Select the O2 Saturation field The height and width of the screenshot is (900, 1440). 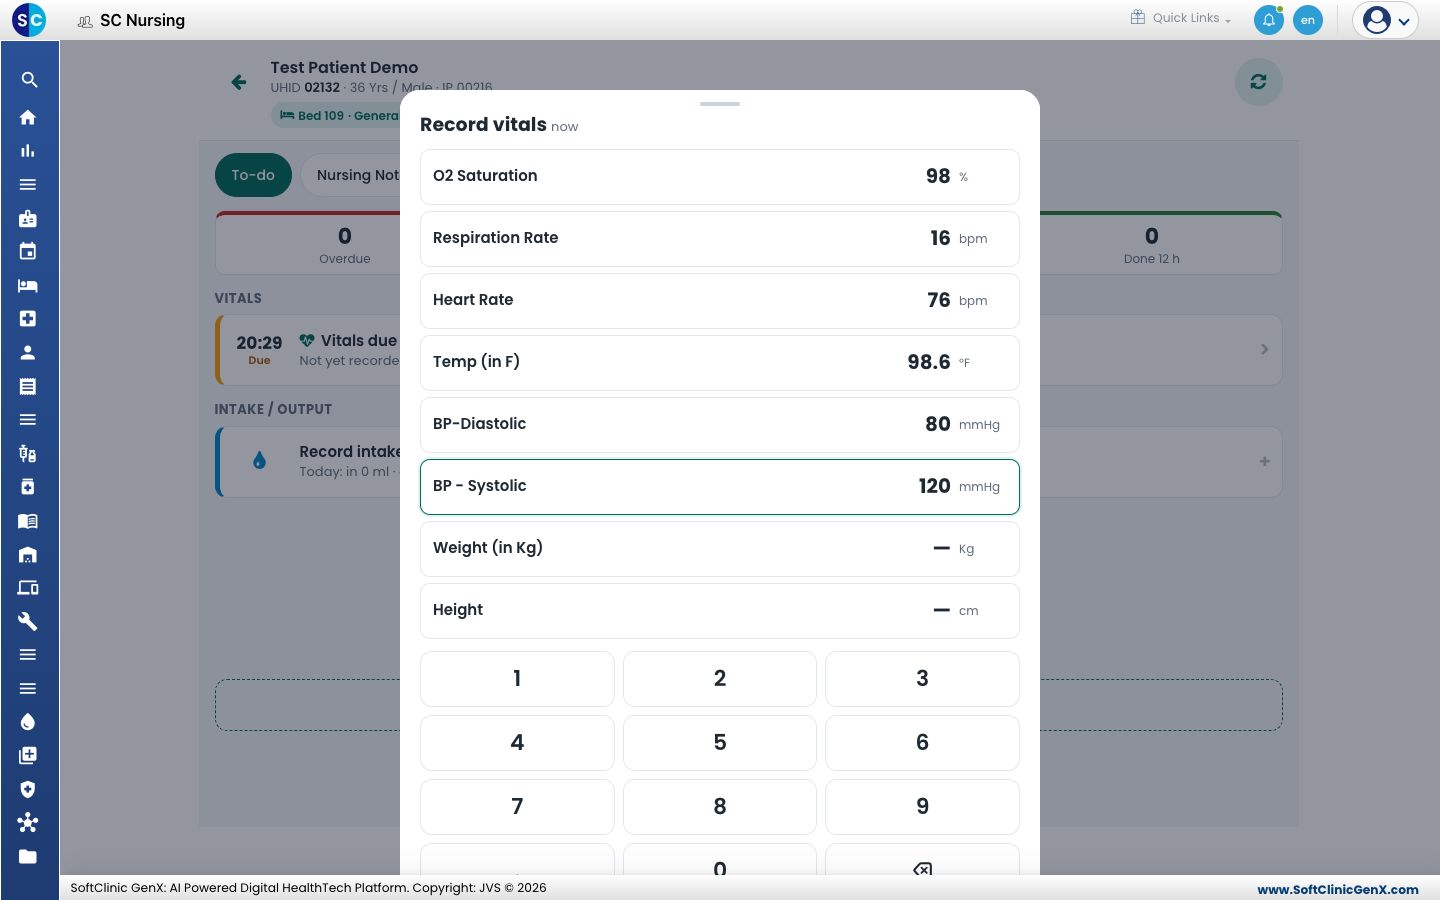pos(720,177)
